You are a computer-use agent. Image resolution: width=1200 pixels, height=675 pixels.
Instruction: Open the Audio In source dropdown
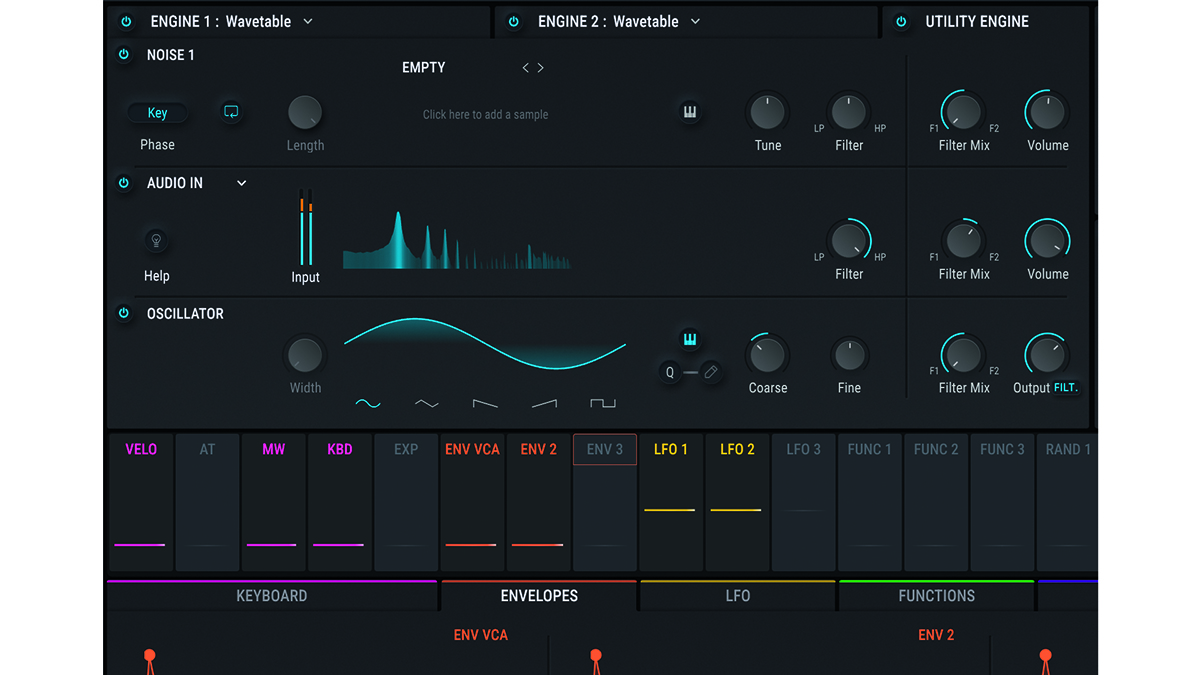click(241, 183)
